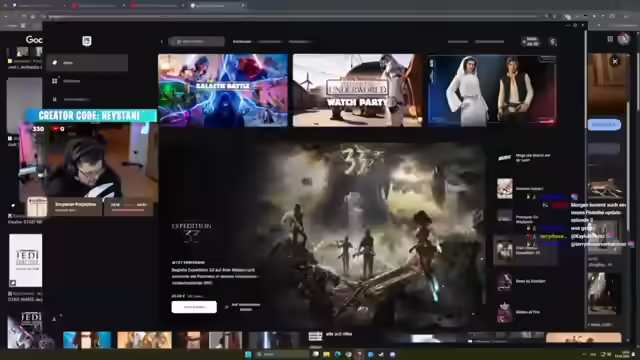Click the launcher store search field
This screenshot has width=640, height=360.
coord(196,42)
